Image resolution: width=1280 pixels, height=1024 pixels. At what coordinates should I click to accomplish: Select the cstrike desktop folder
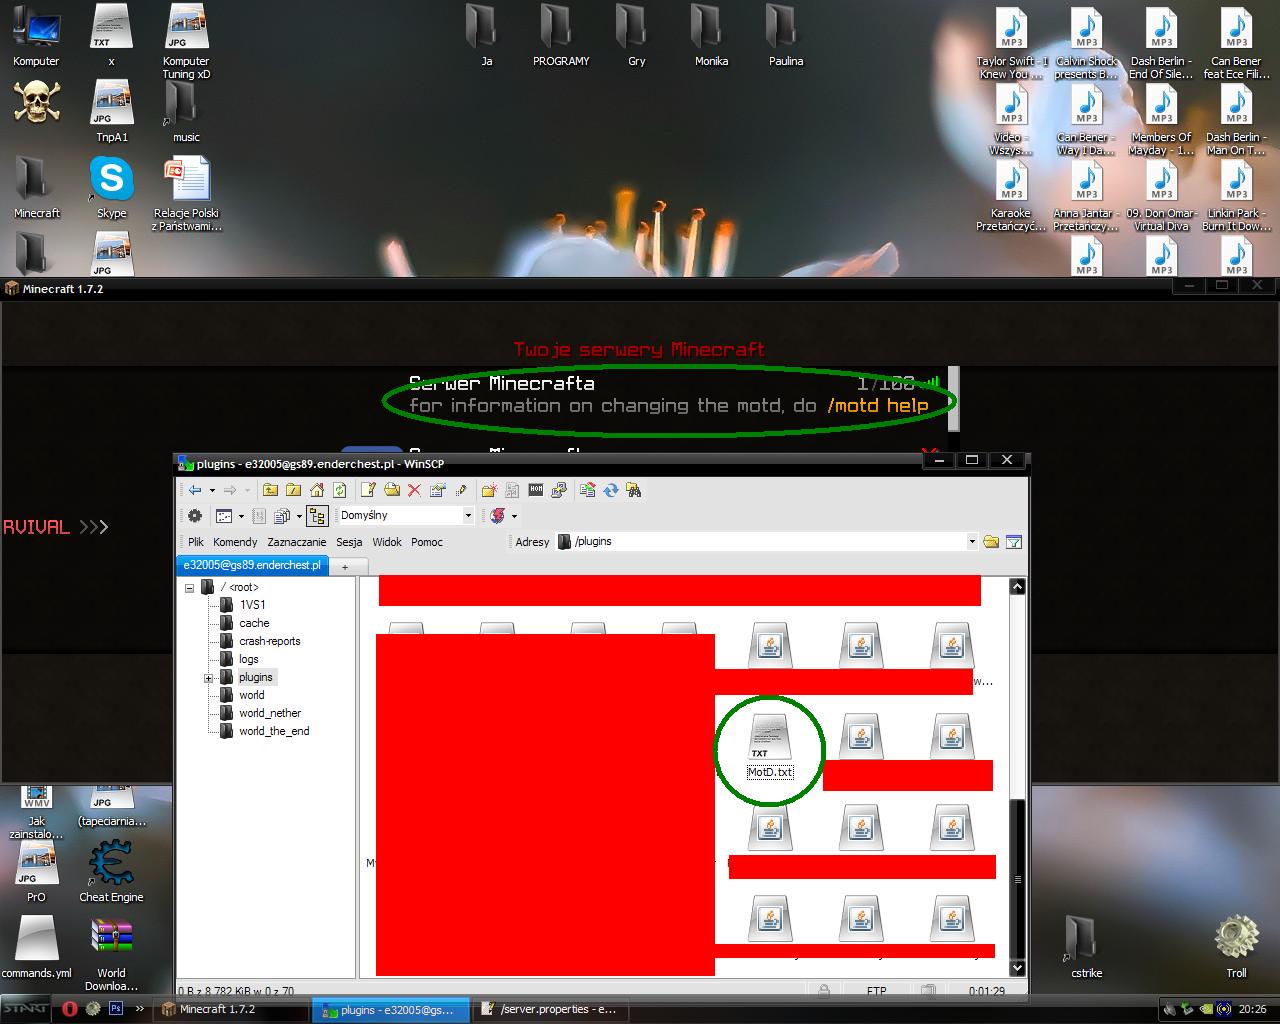pyautogui.click(x=1087, y=946)
